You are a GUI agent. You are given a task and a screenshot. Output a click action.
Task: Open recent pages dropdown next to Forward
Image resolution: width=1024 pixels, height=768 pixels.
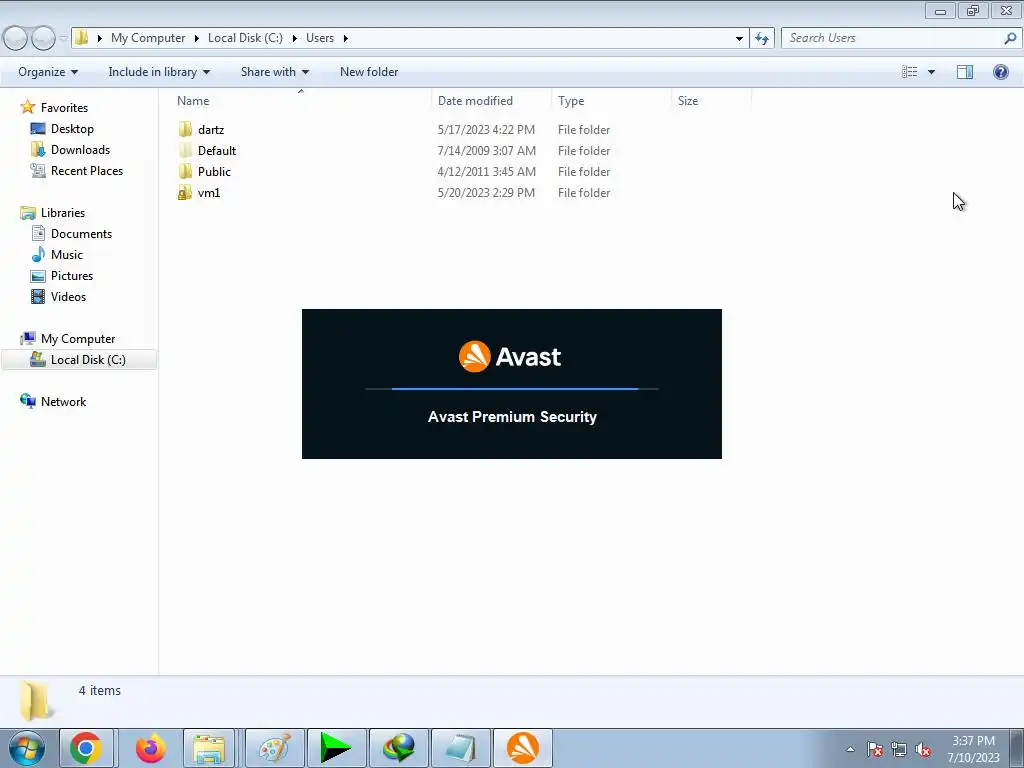(63, 38)
